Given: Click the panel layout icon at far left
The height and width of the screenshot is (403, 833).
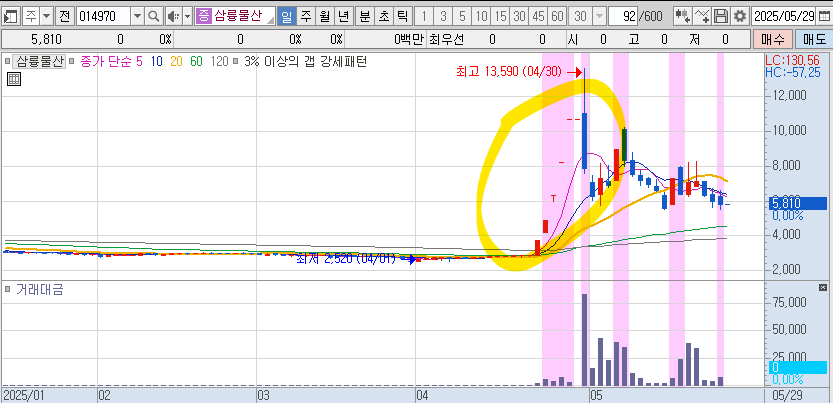Looking at the screenshot, I should point(10,16).
